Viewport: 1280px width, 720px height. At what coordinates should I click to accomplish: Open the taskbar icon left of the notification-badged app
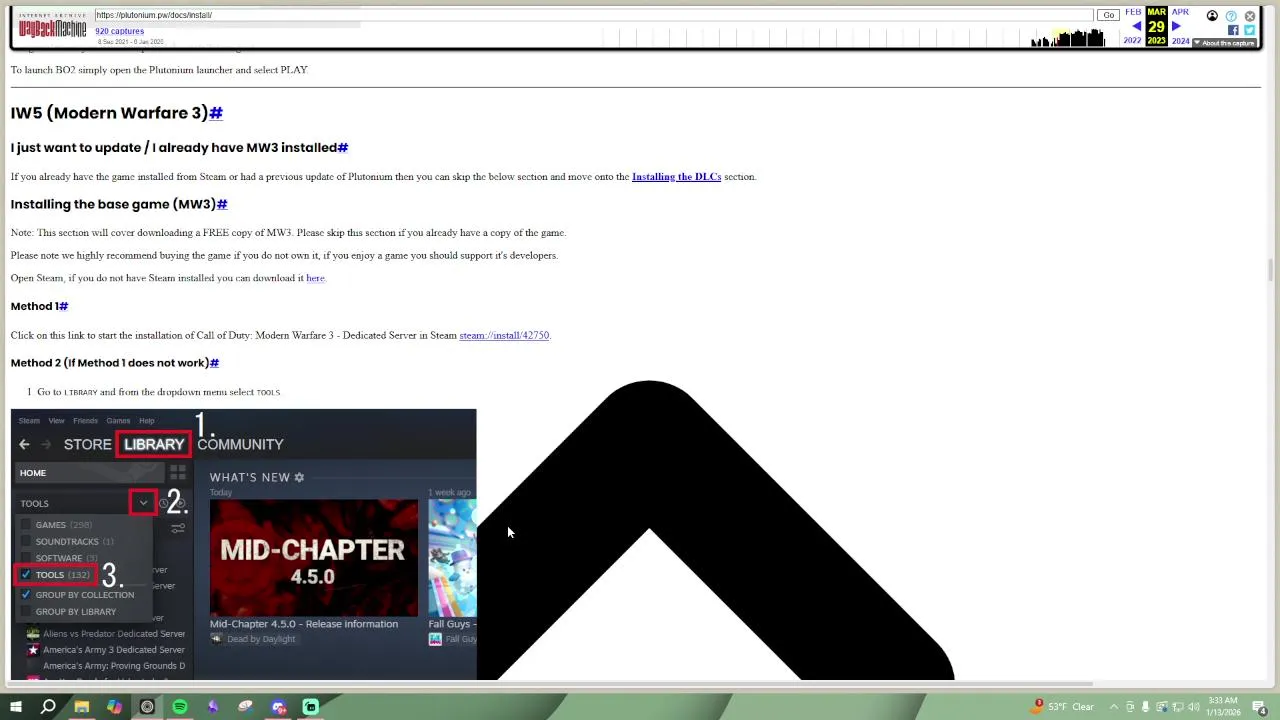[x=246, y=707]
